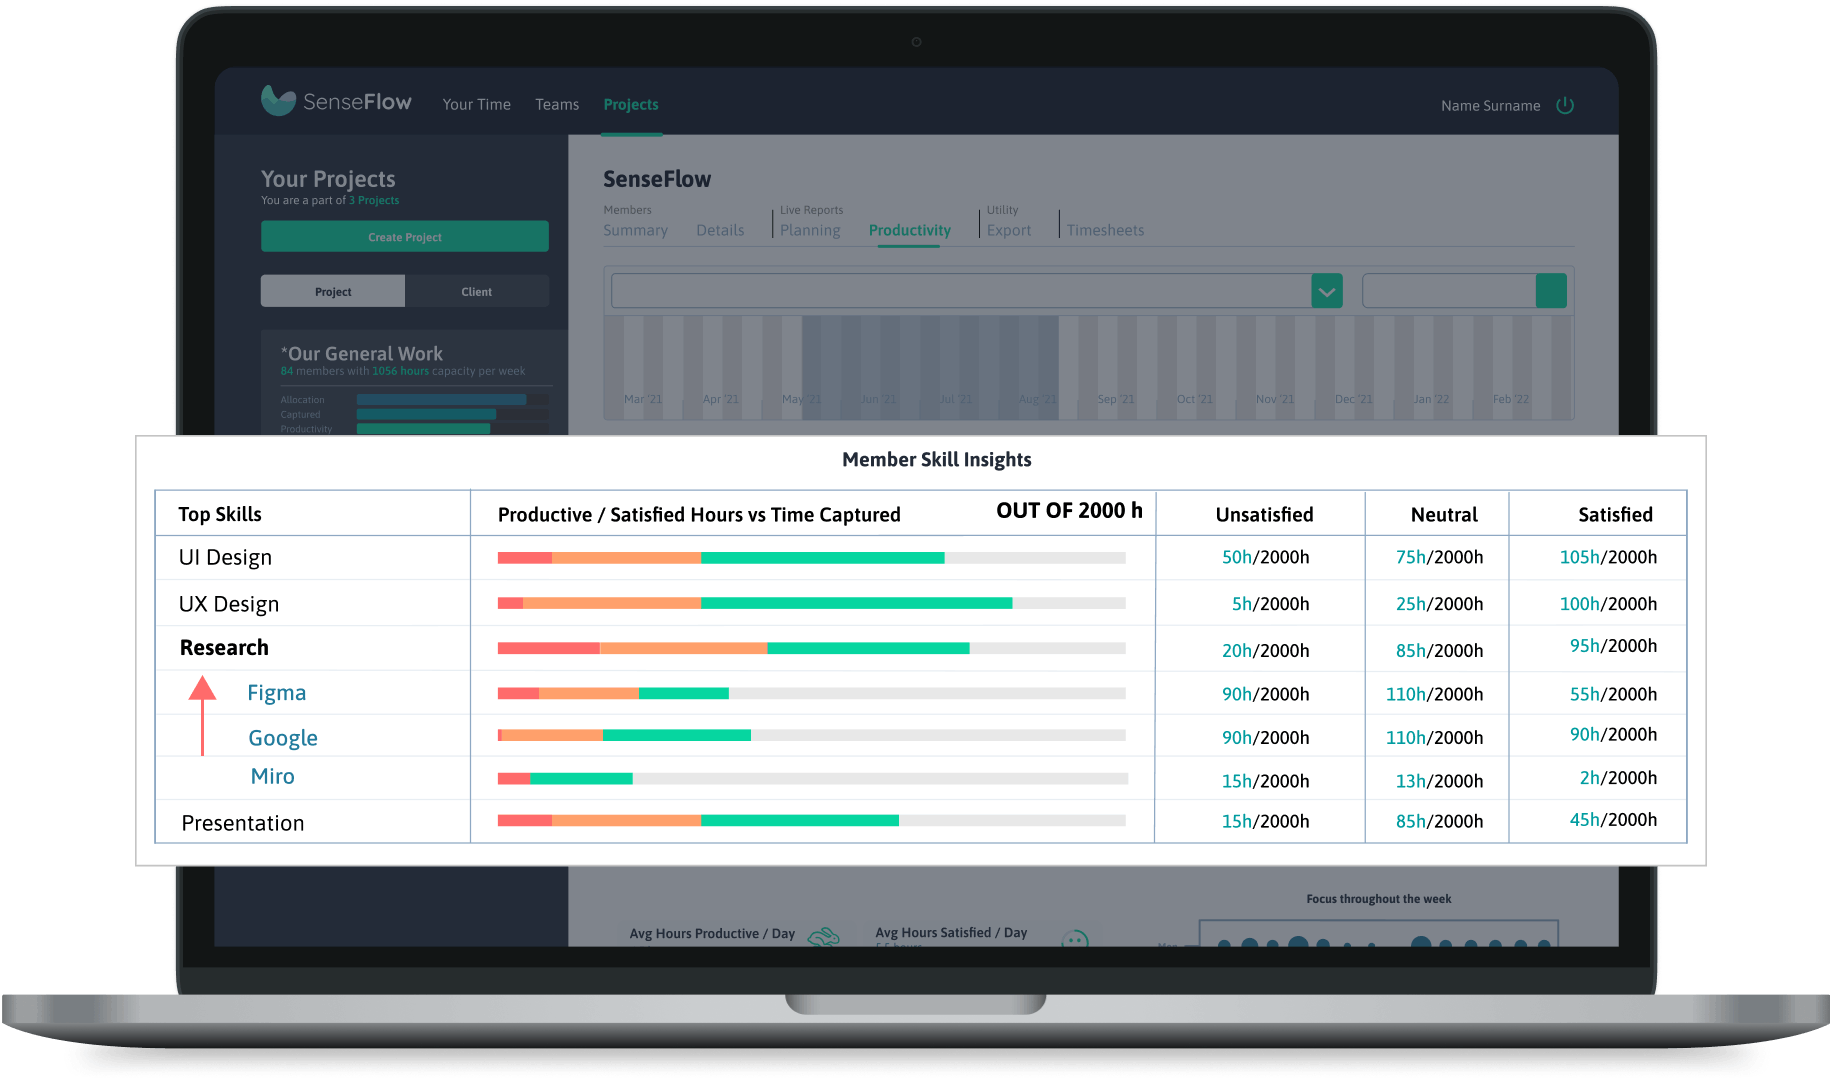Click the Allocation bar in project card
The width and height of the screenshot is (1830, 1079).
click(441, 400)
